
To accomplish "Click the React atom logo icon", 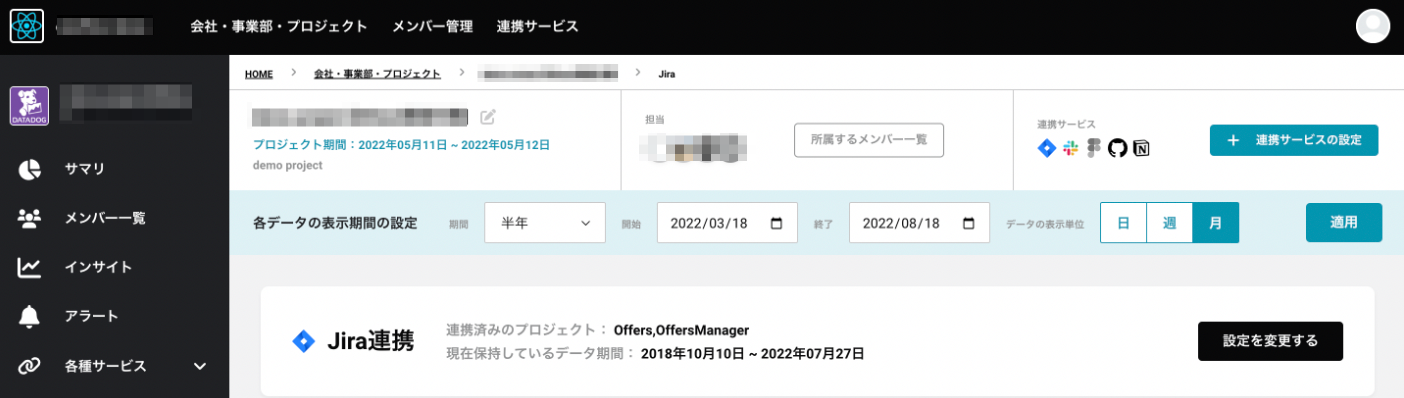I will click(x=26, y=26).
